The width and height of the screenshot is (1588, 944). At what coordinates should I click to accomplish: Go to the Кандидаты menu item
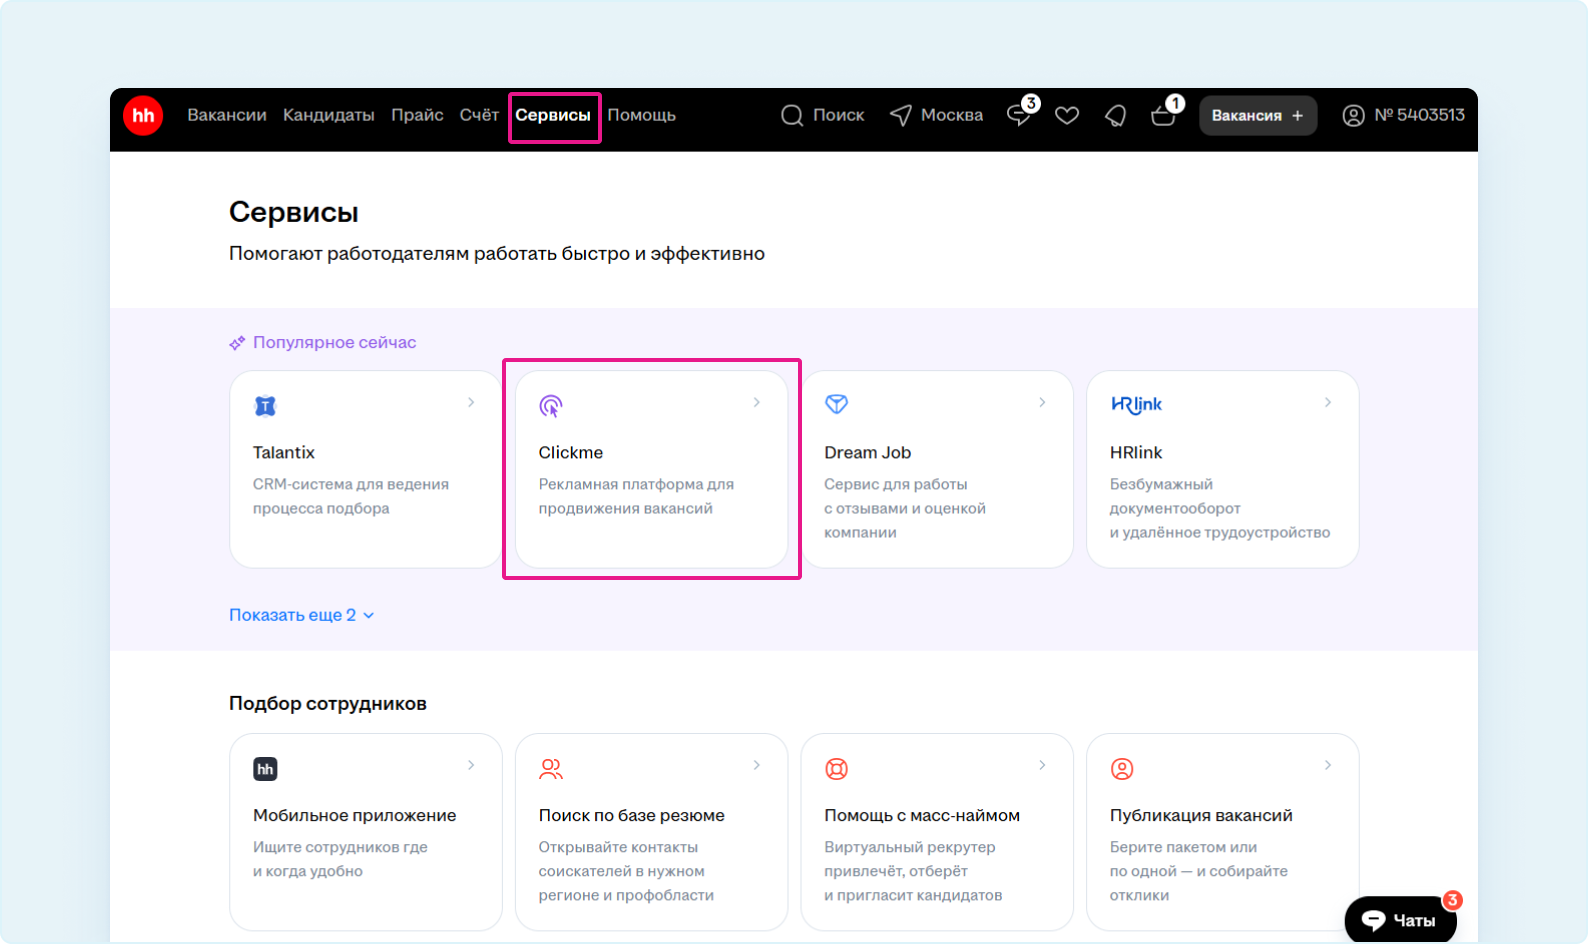point(328,116)
